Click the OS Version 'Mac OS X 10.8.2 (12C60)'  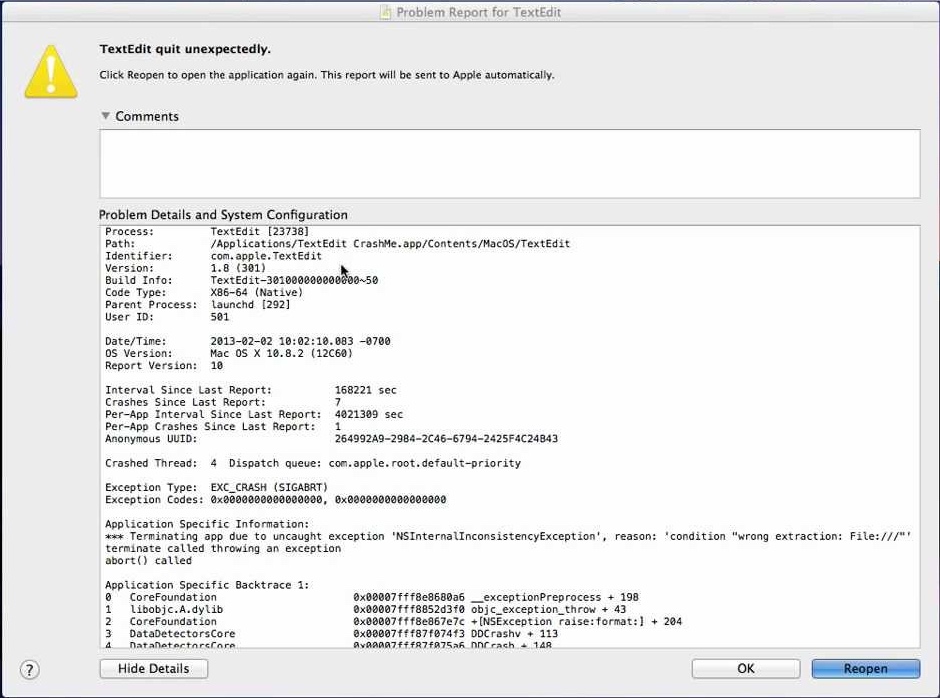tap(282, 353)
